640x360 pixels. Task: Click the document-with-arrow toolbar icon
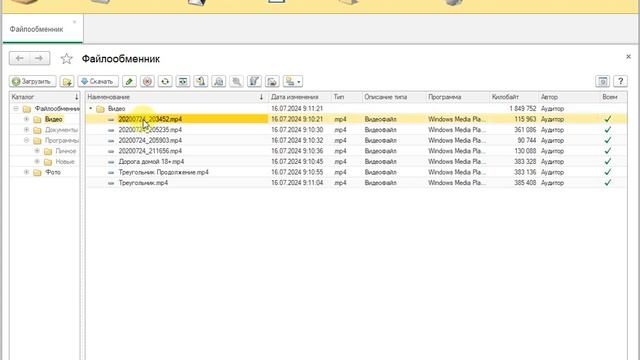201,82
